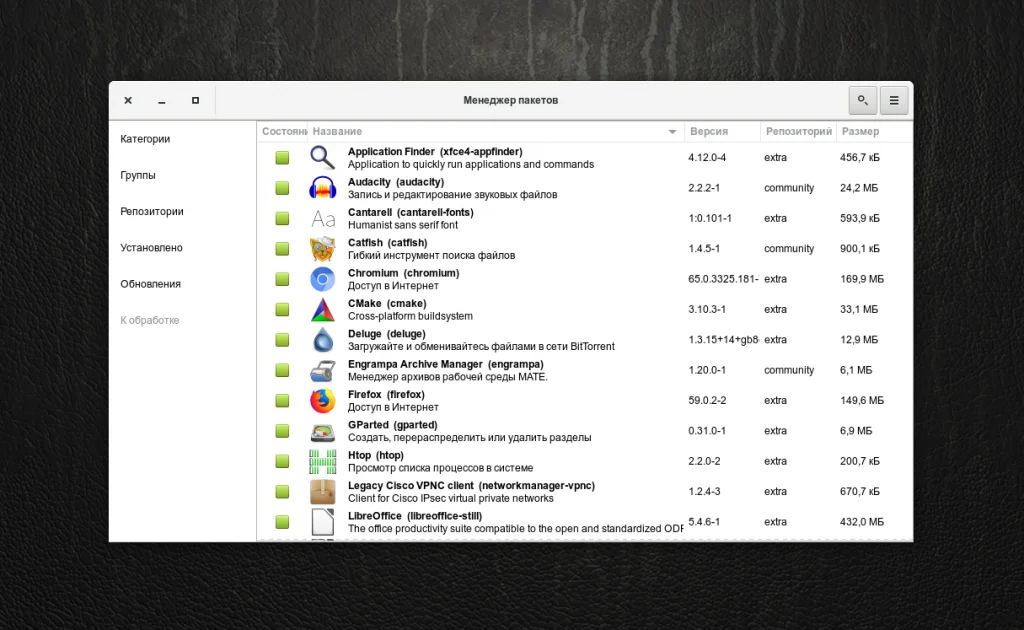Image resolution: width=1024 pixels, height=630 pixels.
Task: Select the LibreOffice (libreoffice-still) package name
Action: pyautogui.click(x=415, y=516)
